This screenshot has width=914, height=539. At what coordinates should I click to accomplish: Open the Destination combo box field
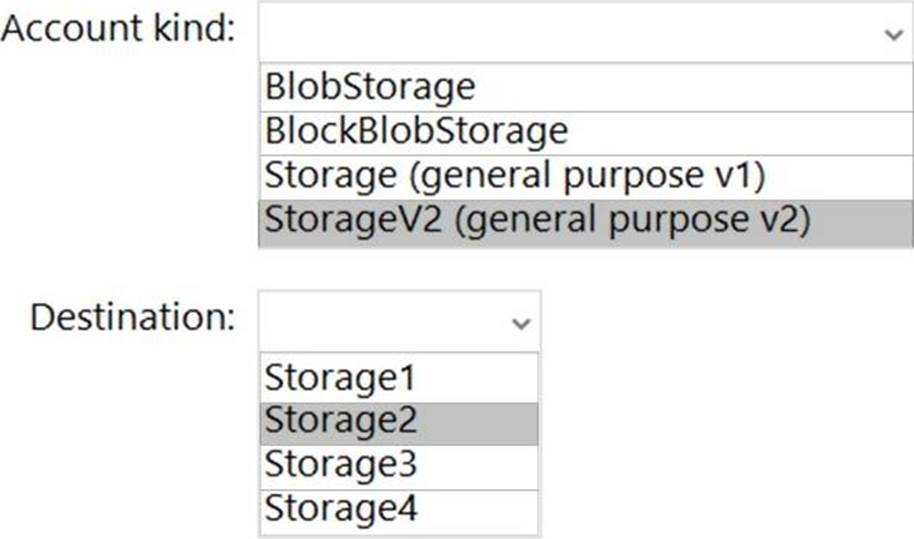point(385,322)
